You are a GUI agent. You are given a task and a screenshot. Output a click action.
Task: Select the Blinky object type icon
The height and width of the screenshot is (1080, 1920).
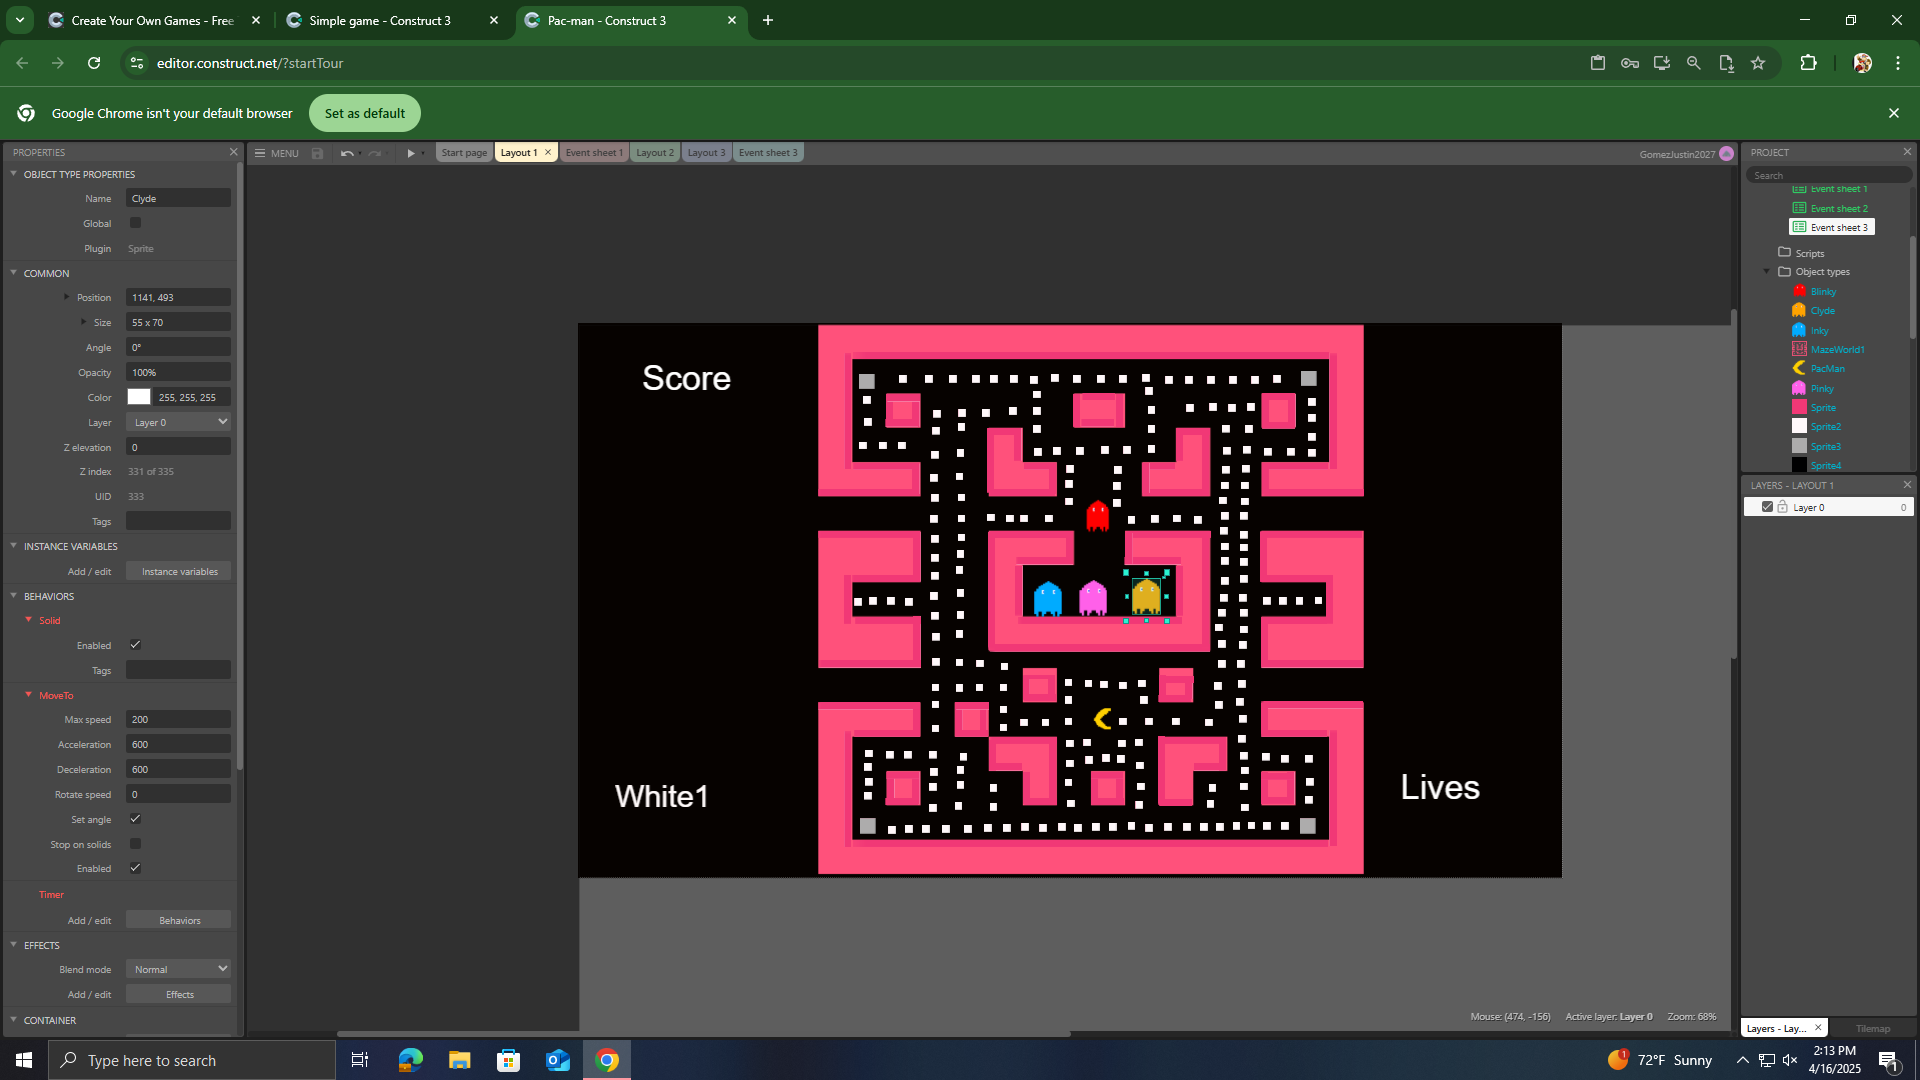(1799, 291)
